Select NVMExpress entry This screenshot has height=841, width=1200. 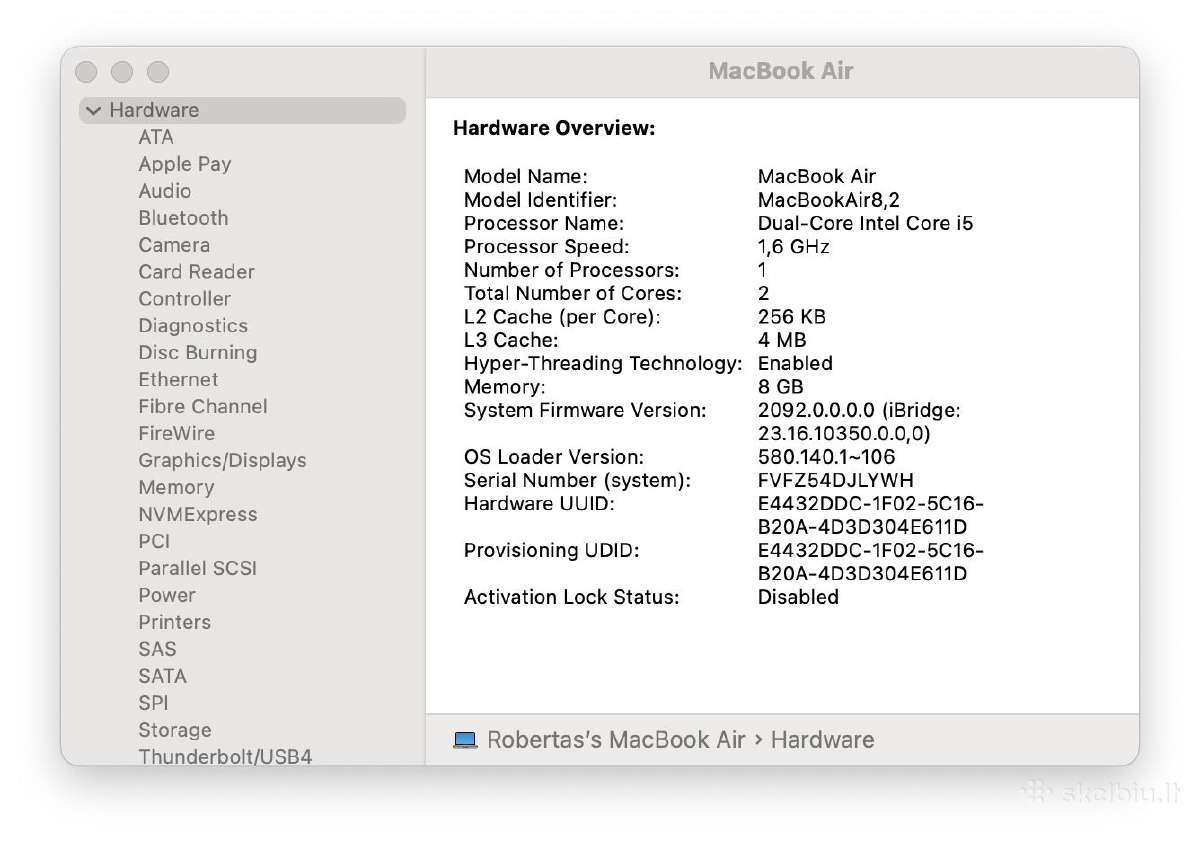[198, 515]
